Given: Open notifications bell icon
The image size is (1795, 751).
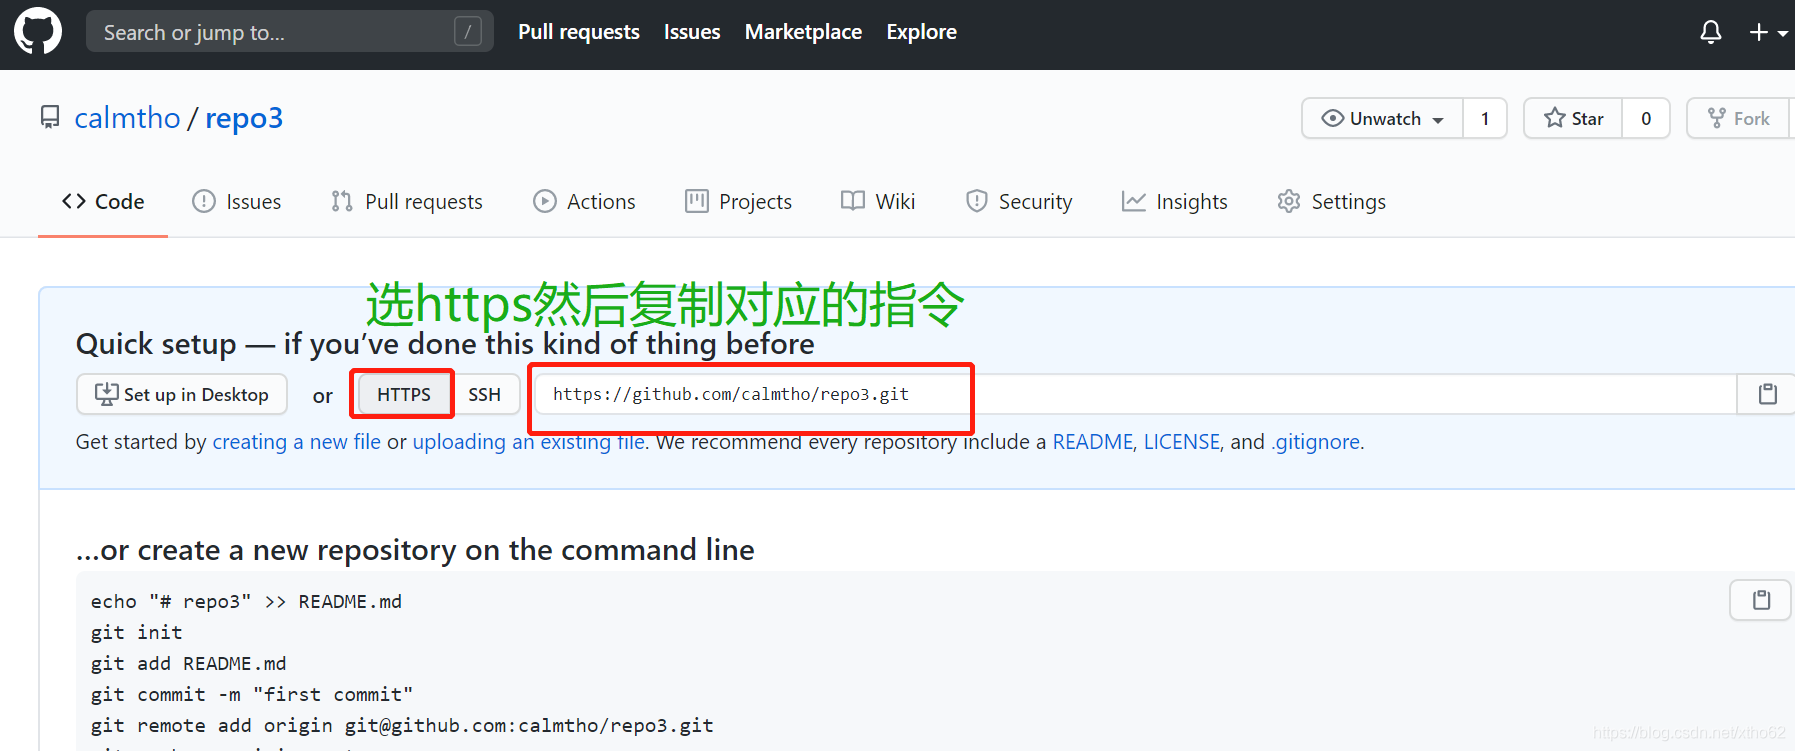Looking at the screenshot, I should click(x=1711, y=33).
